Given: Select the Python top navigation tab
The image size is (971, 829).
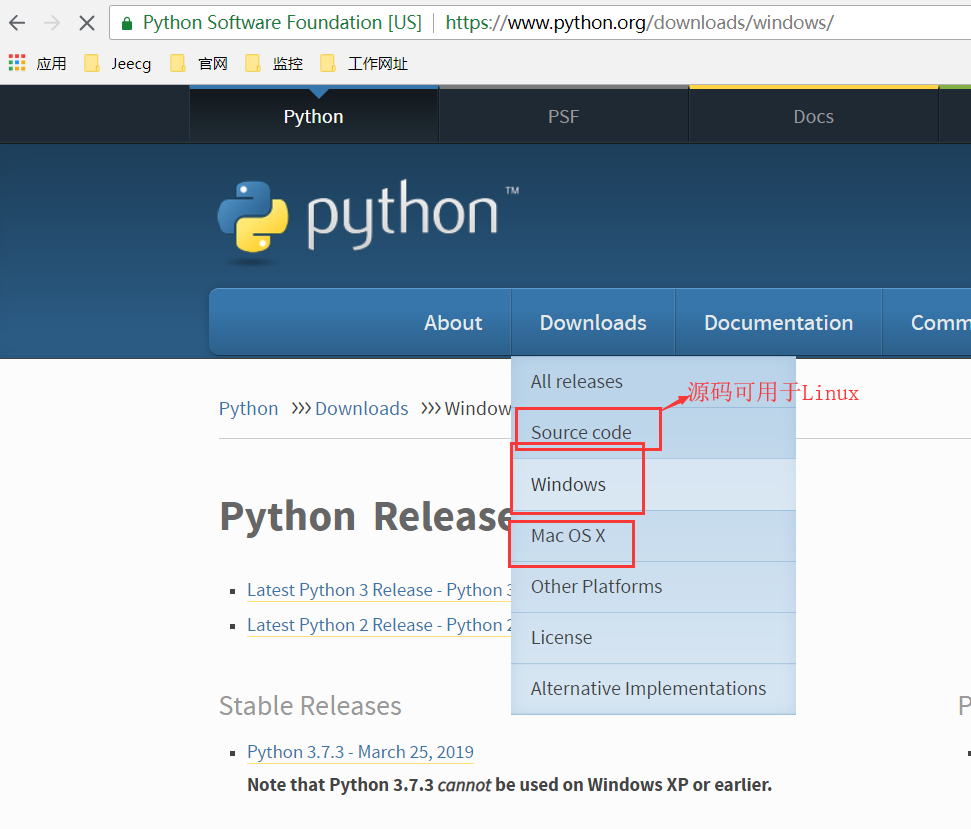Looking at the screenshot, I should click(313, 116).
